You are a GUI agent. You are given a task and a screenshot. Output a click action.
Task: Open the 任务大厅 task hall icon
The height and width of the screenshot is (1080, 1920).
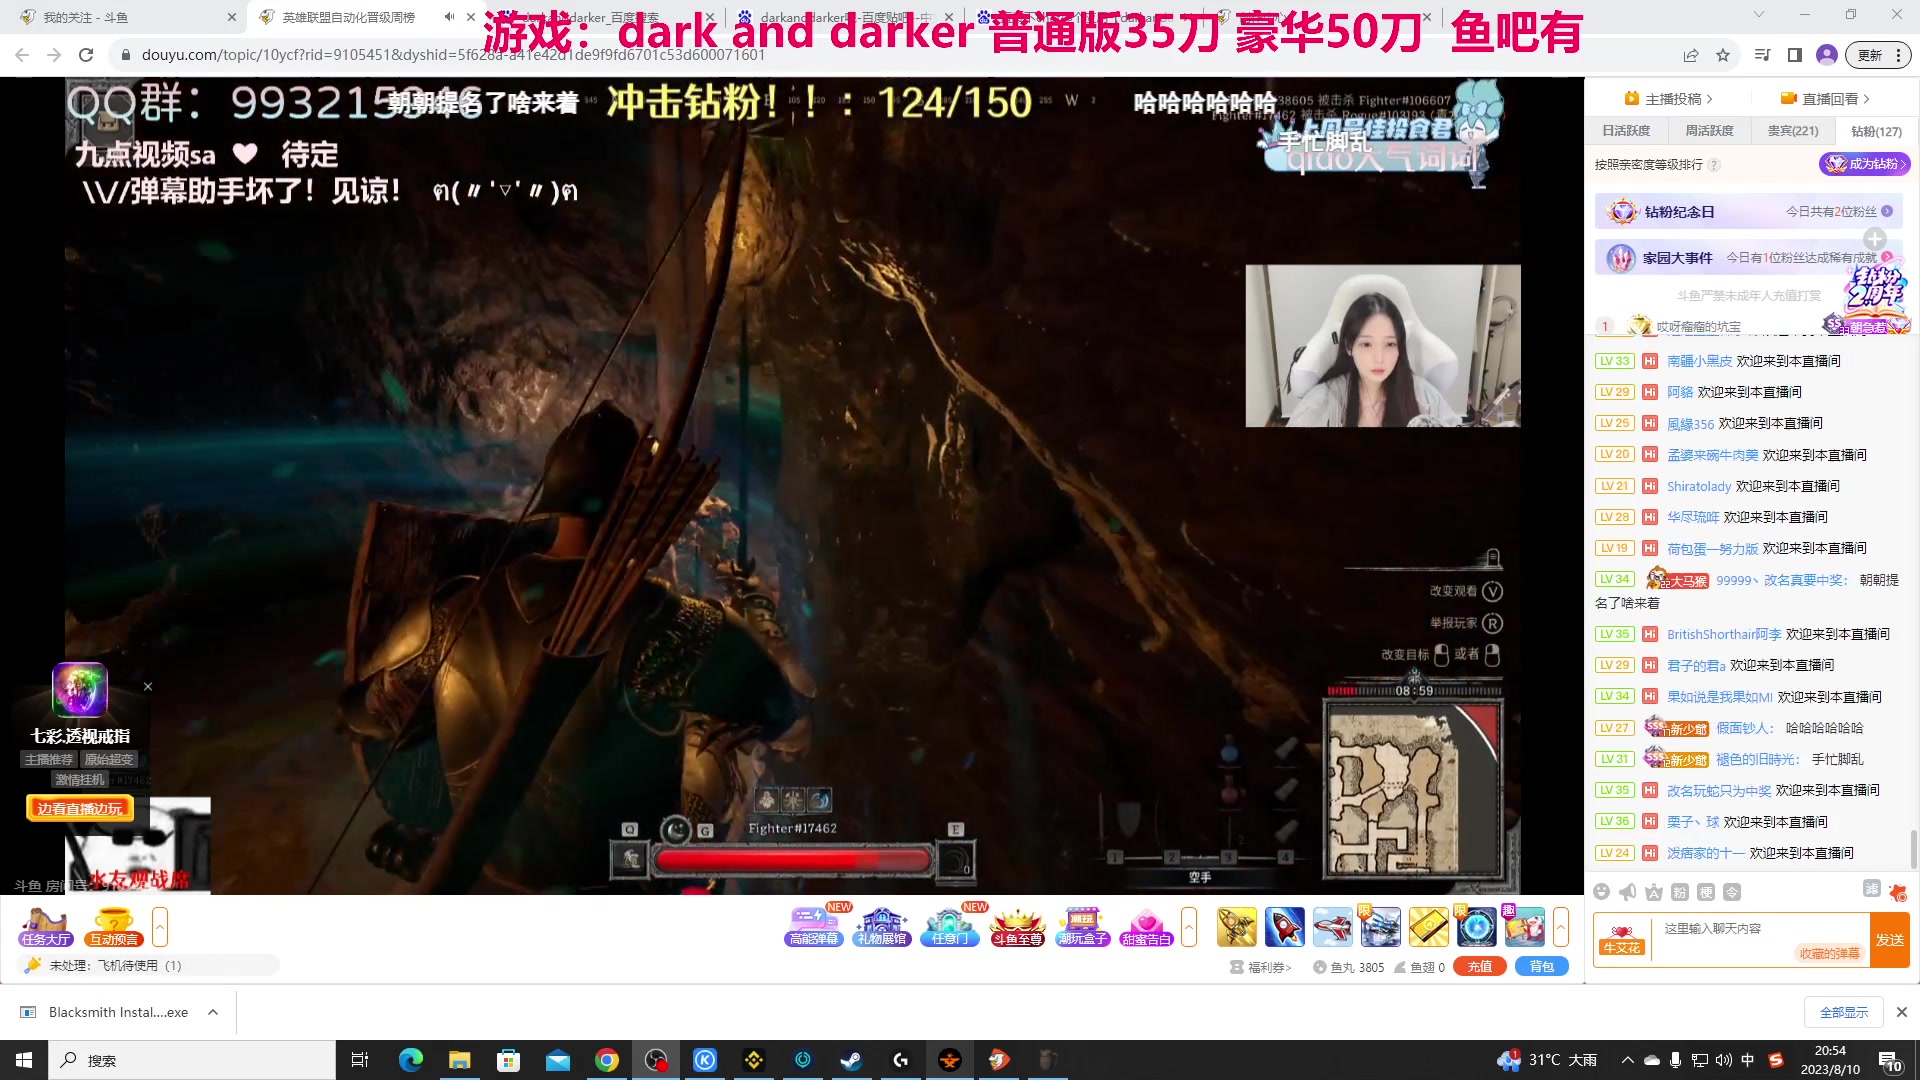point(45,926)
